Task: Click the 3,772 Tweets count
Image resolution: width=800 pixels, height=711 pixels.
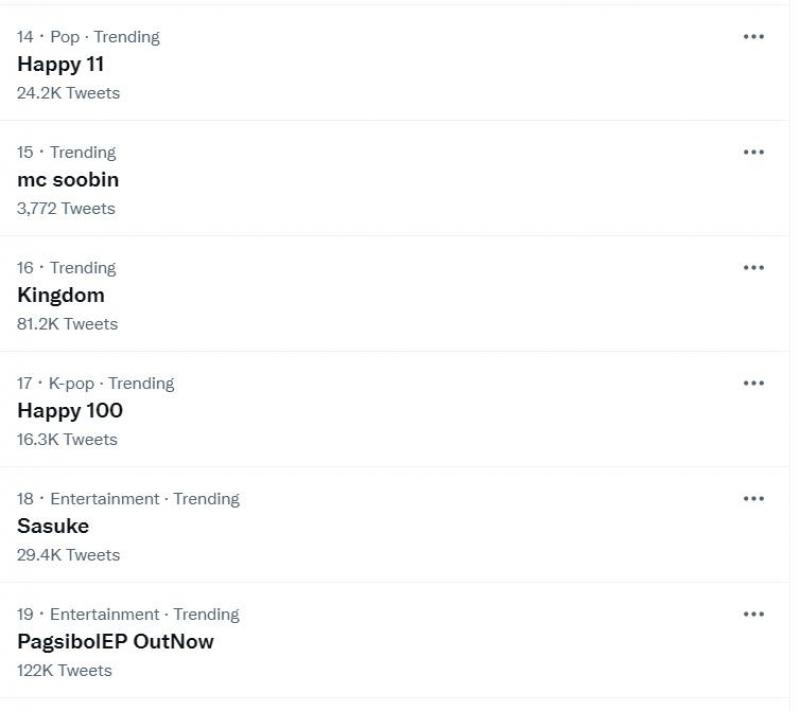Action: tap(66, 209)
